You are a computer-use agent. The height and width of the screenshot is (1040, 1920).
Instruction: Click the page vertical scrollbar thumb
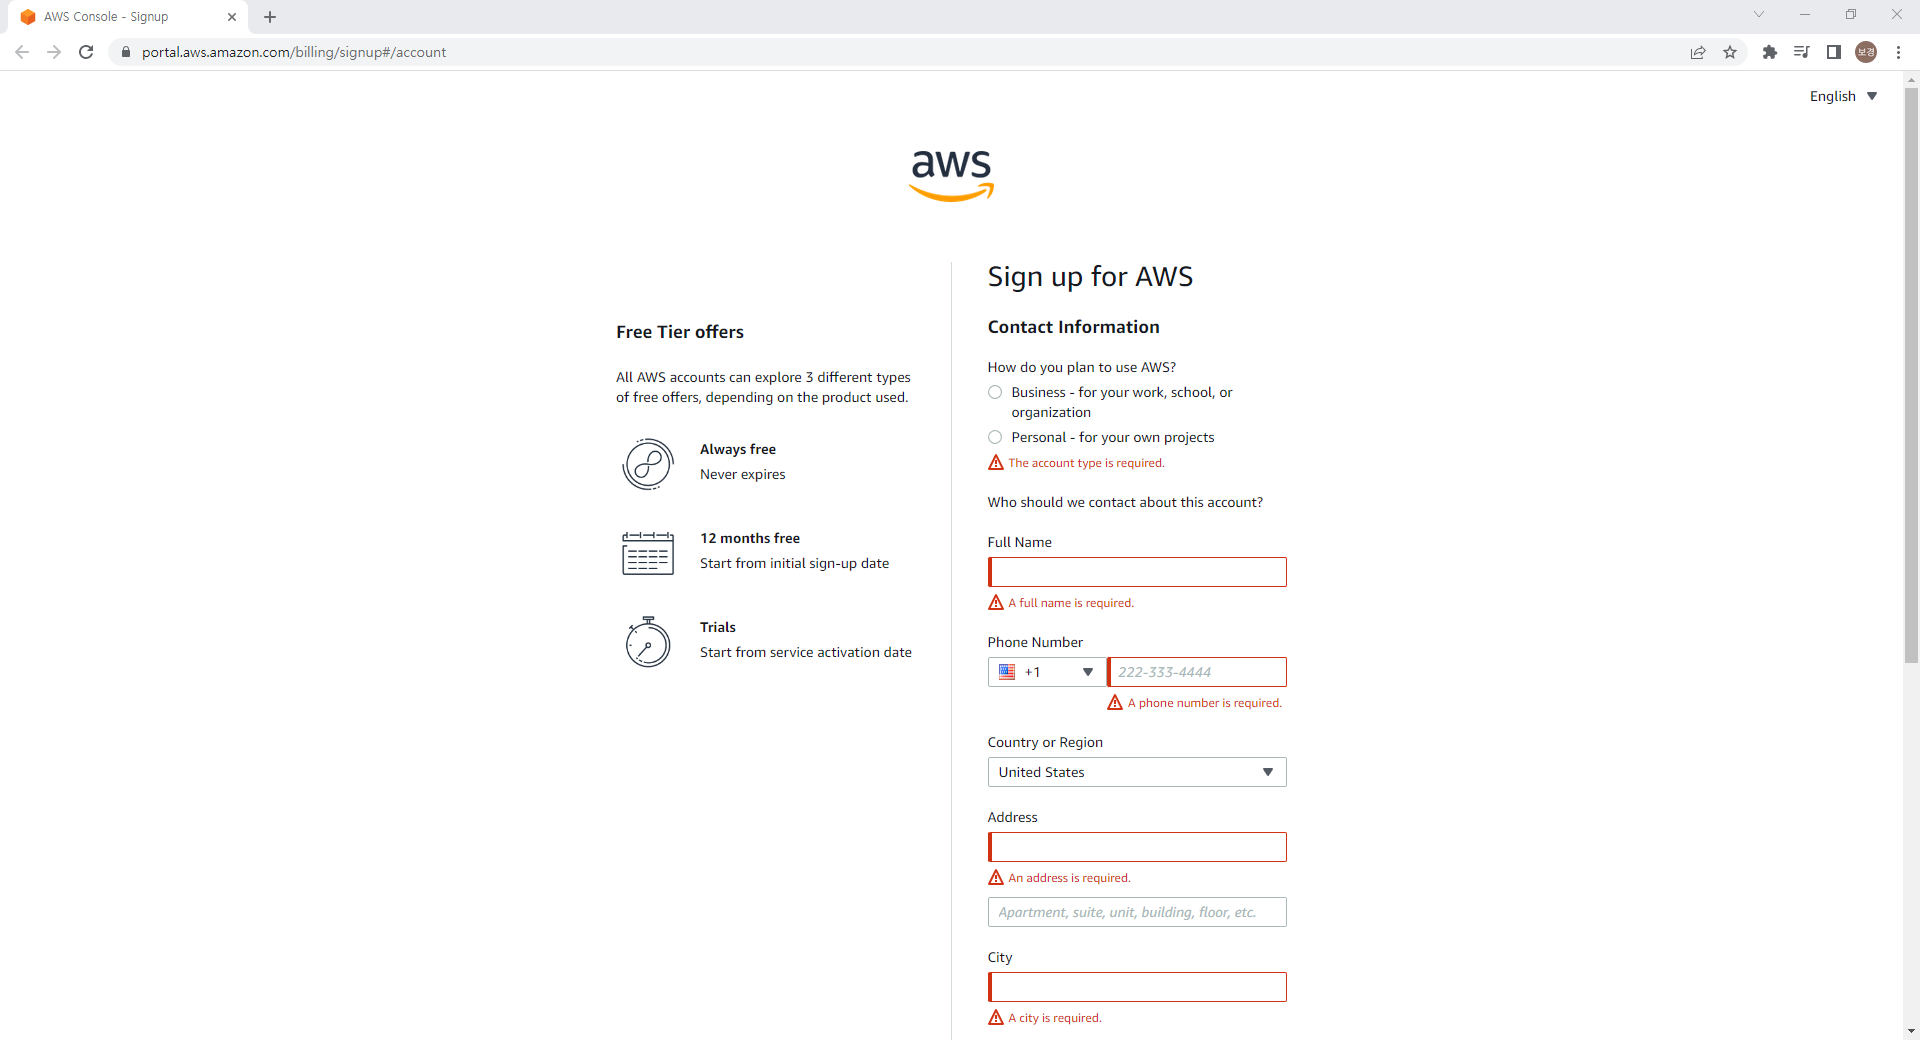(1911, 375)
